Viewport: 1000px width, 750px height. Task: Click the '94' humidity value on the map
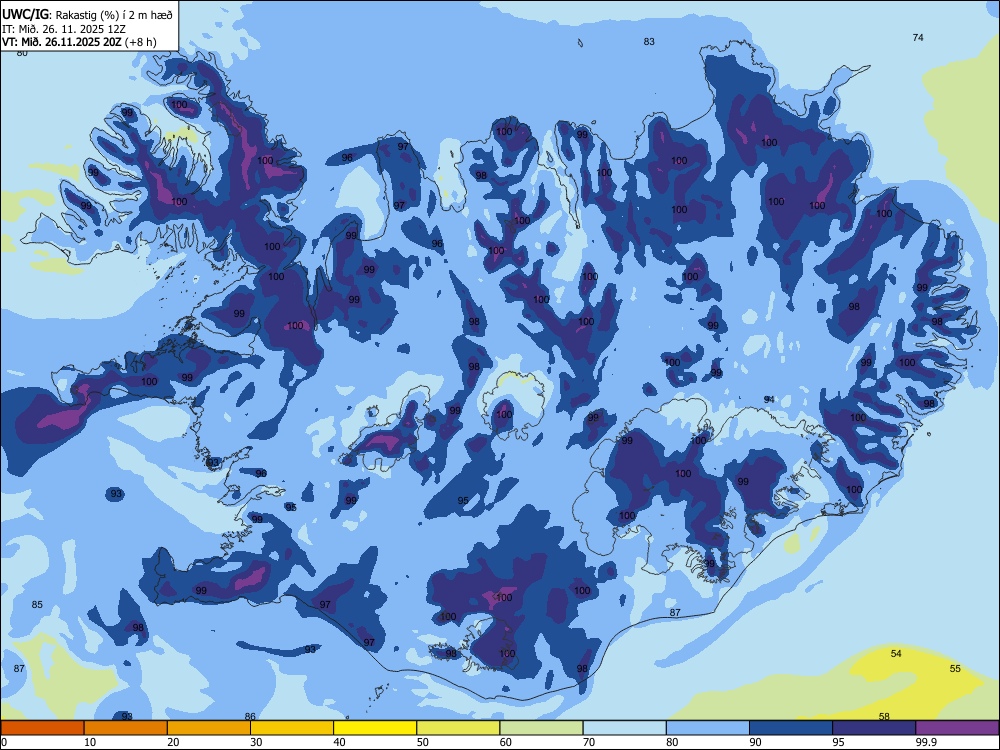point(769,399)
